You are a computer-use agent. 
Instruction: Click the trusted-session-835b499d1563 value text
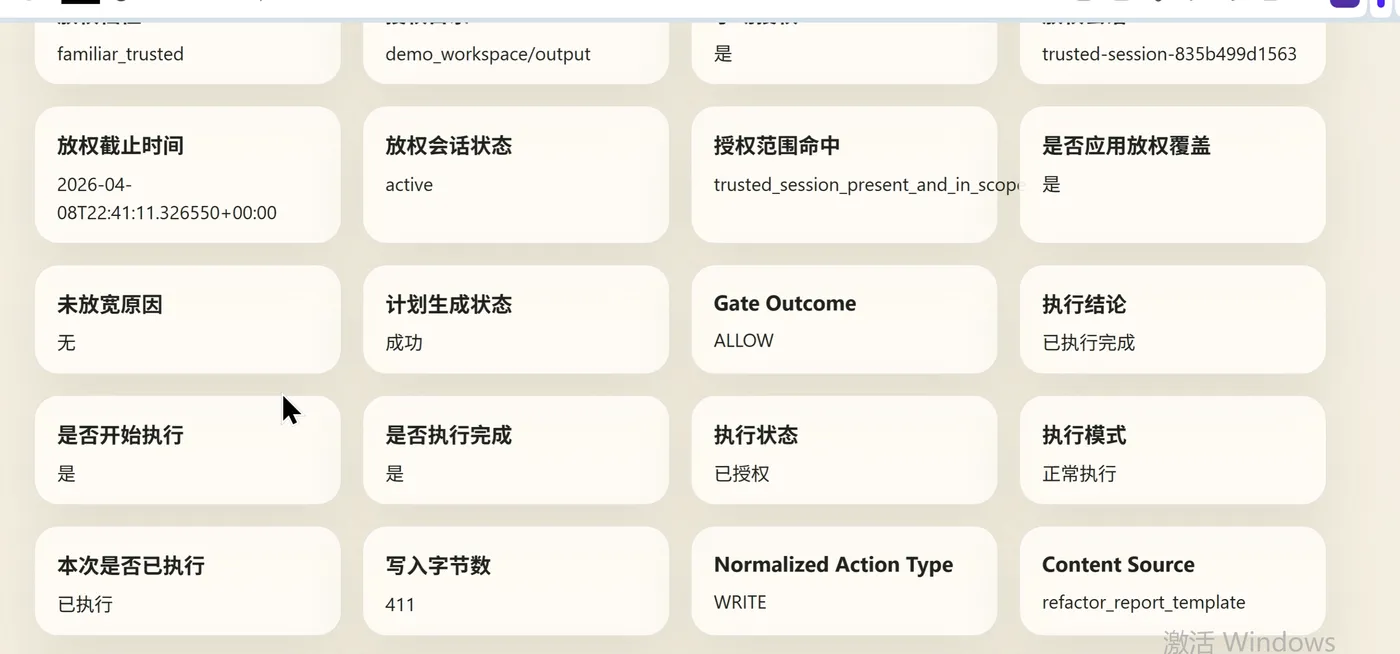[1169, 54]
